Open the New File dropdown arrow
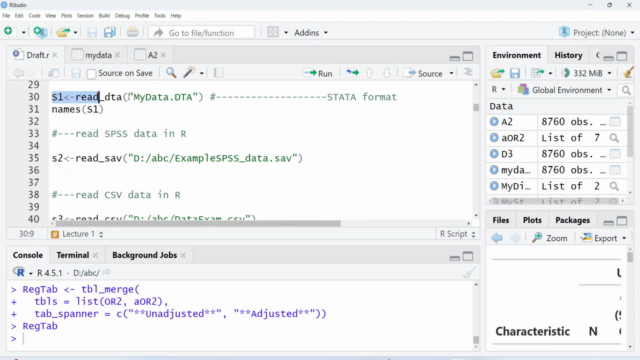This screenshot has height=360, width=640. coord(24,32)
